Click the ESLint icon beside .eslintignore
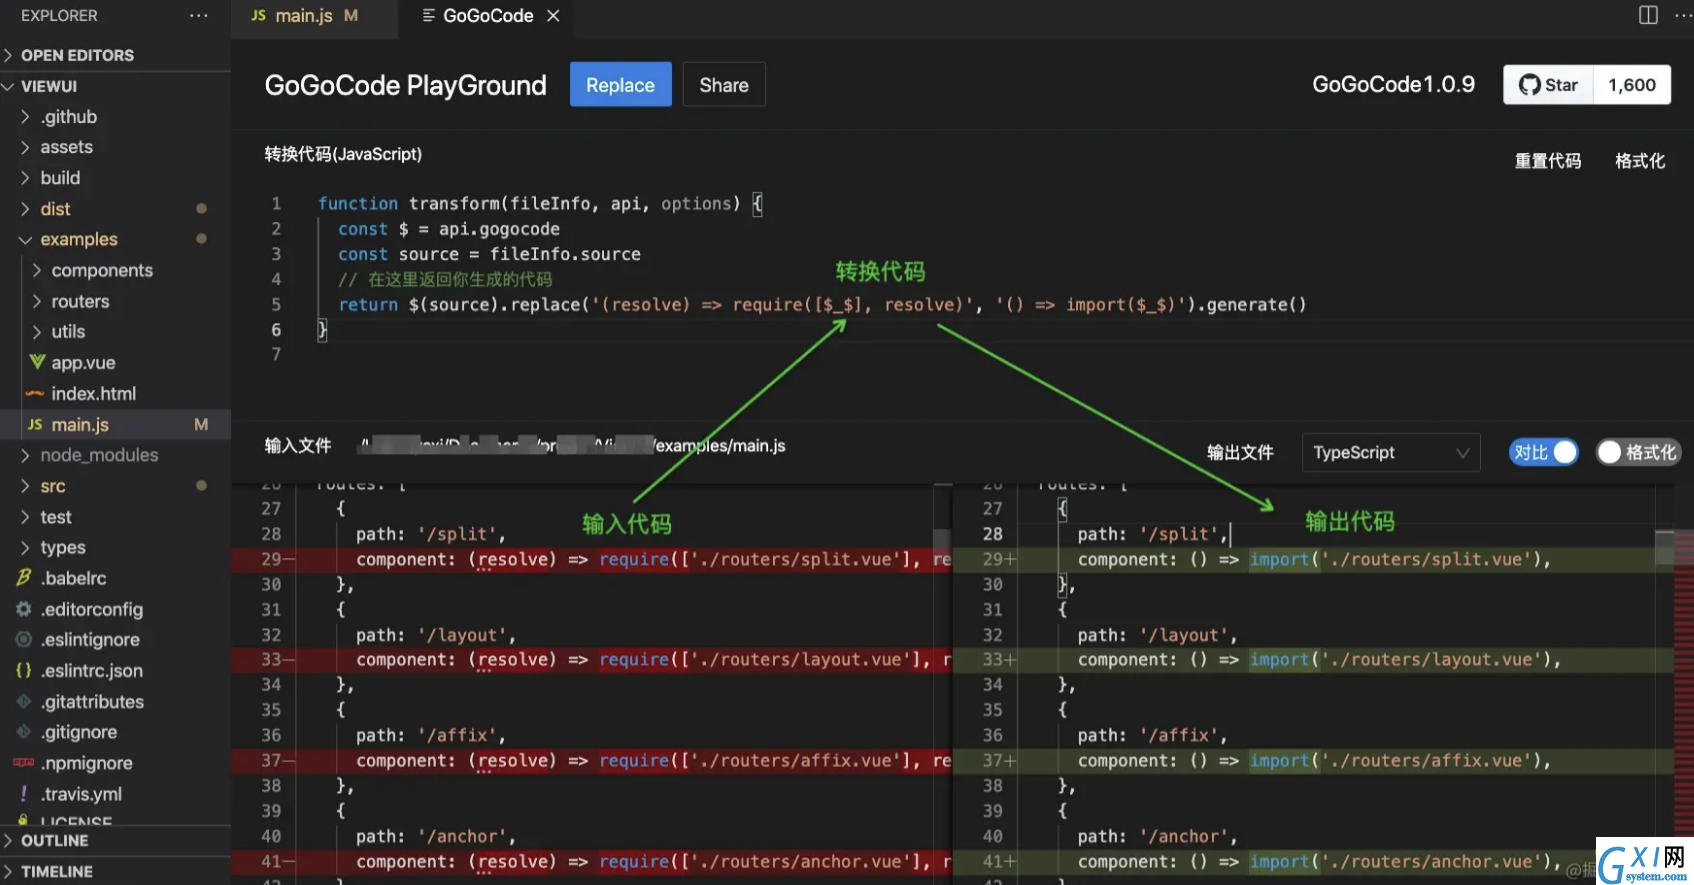 [x=24, y=640]
